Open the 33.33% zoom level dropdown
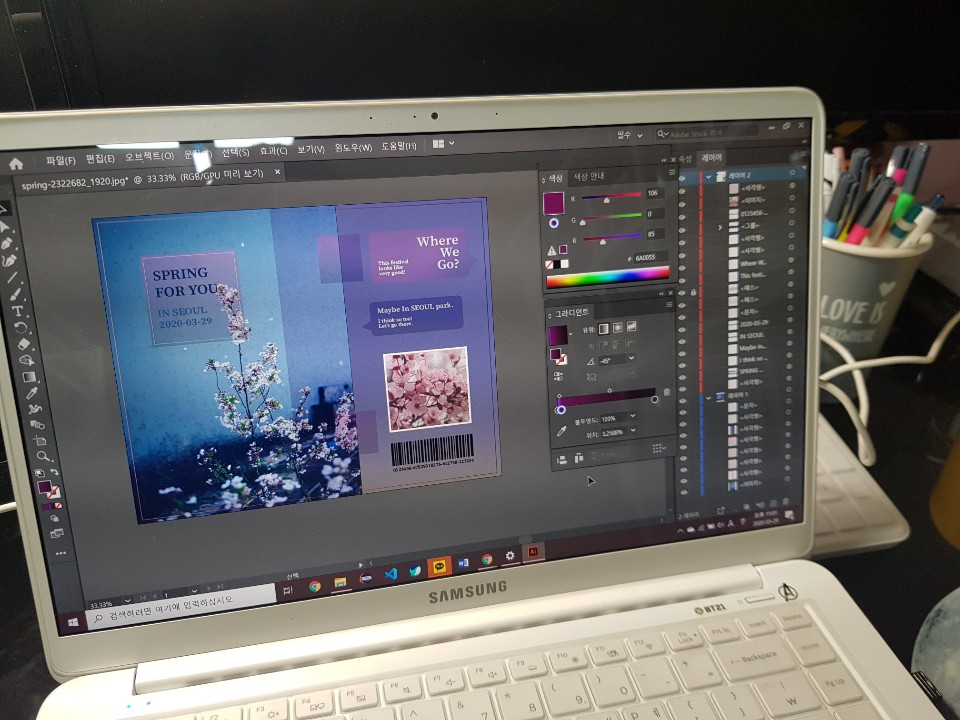The height and width of the screenshot is (720, 960). pyautogui.click(x=128, y=601)
